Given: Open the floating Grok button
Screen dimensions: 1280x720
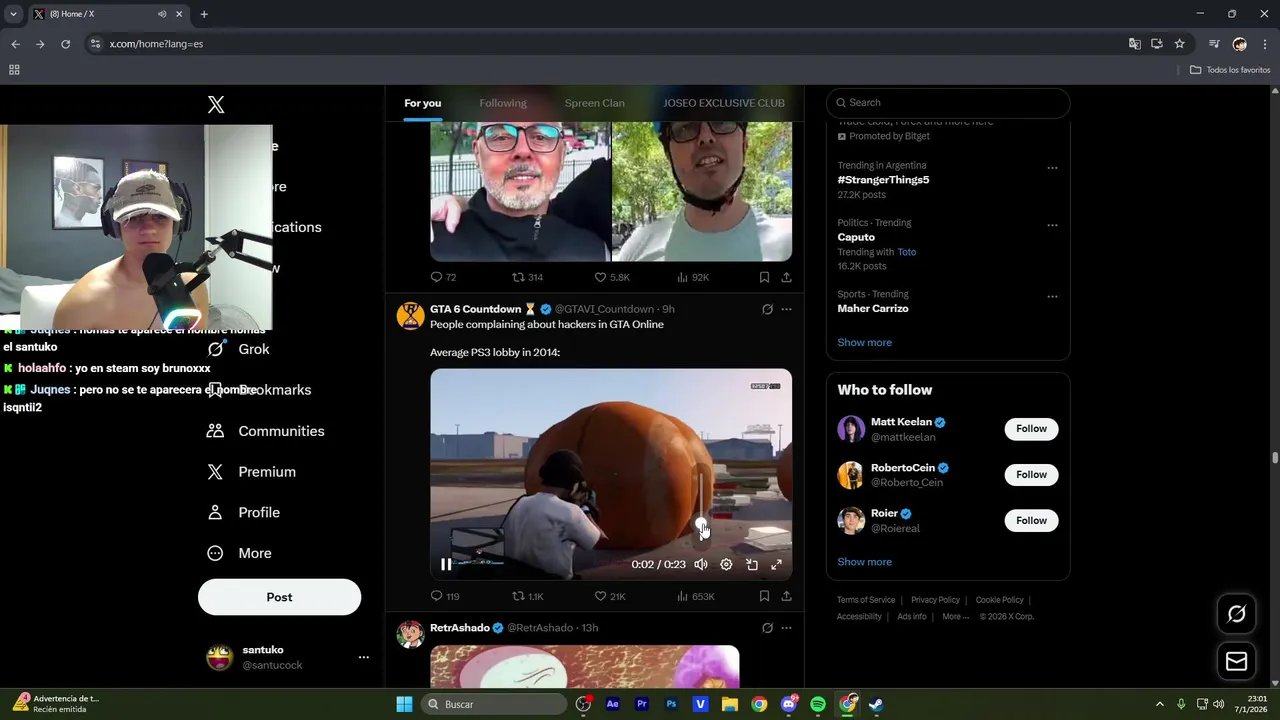Looking at the screenshot, I should coord(1236,614).
